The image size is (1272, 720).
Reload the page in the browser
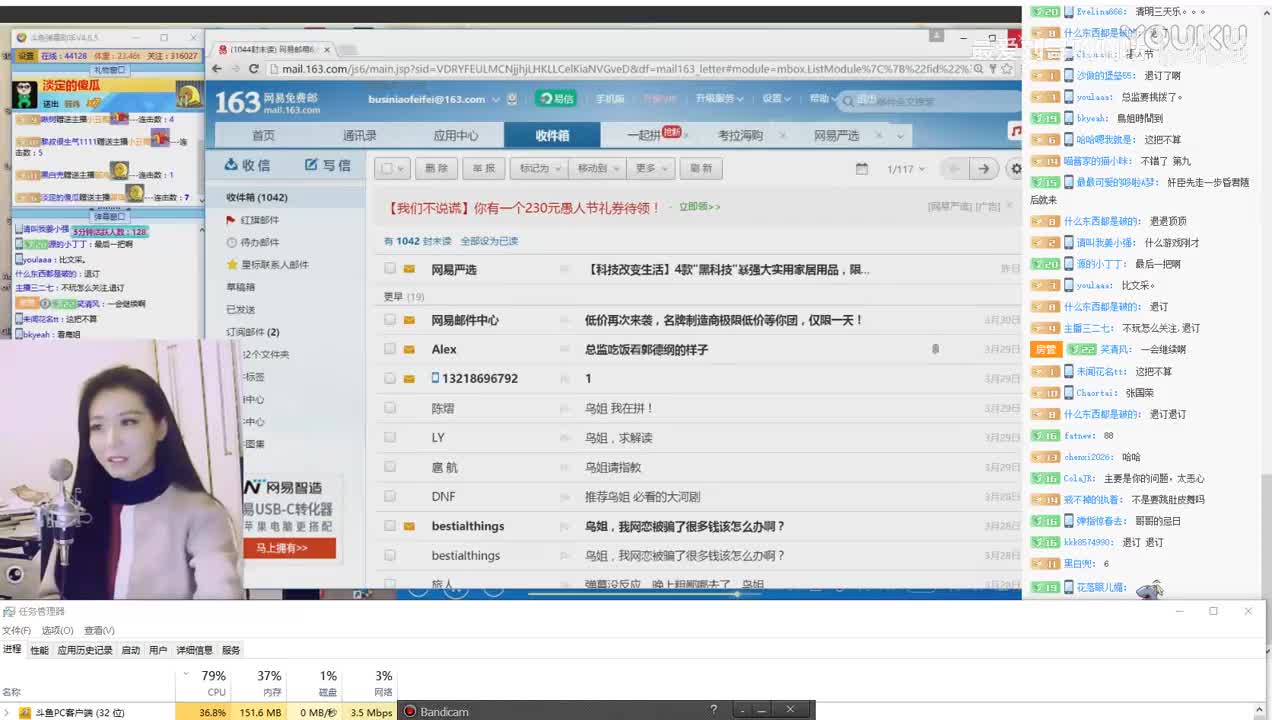coord(254,69)
